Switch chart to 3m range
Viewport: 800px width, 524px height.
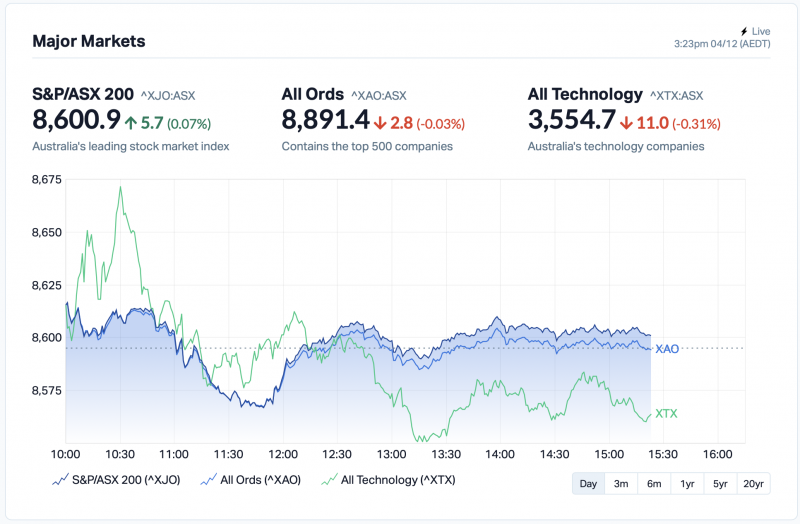(x=621, y=484)
